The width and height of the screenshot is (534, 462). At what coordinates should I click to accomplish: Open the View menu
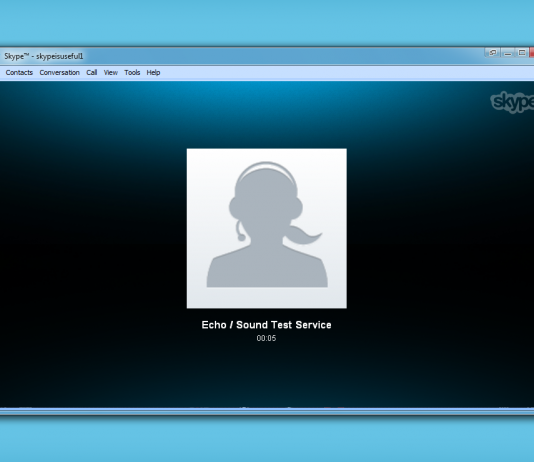point(111,73)
